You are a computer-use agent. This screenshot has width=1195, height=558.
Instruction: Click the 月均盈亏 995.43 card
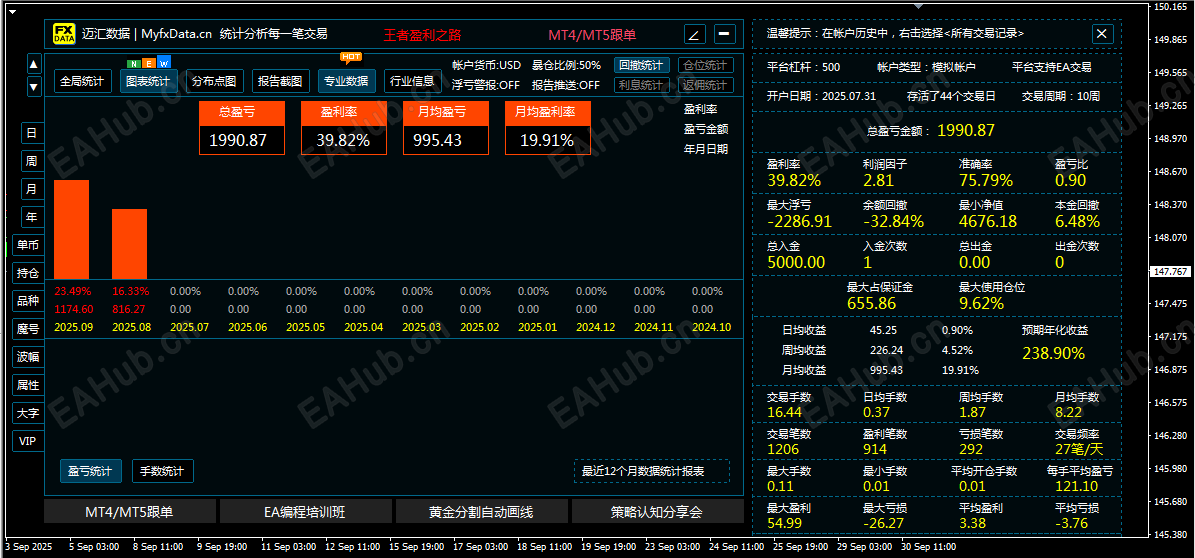tap(446, 127)
